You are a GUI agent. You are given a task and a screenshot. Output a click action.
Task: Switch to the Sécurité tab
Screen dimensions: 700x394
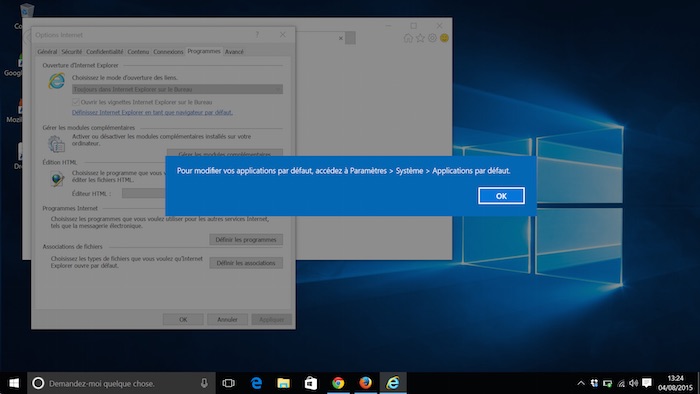72,52
